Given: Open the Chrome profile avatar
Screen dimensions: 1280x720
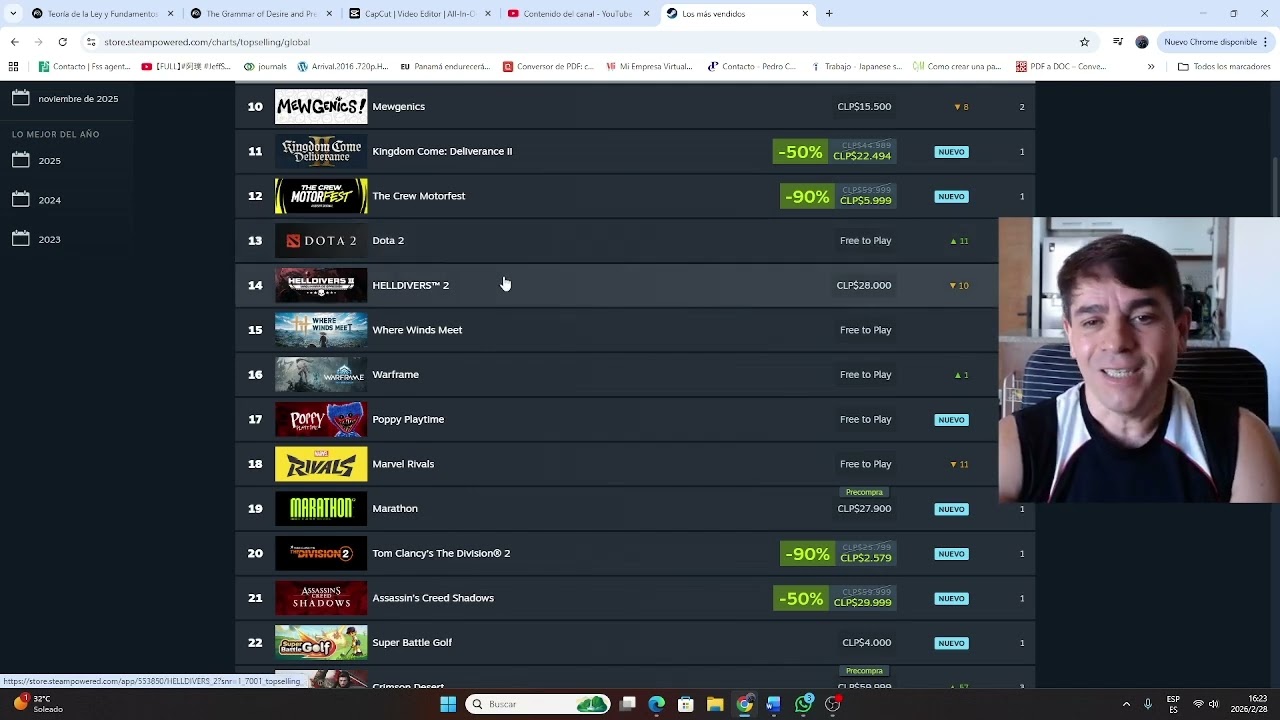Looking at the screenshot, I should [x=1142, y=42].
